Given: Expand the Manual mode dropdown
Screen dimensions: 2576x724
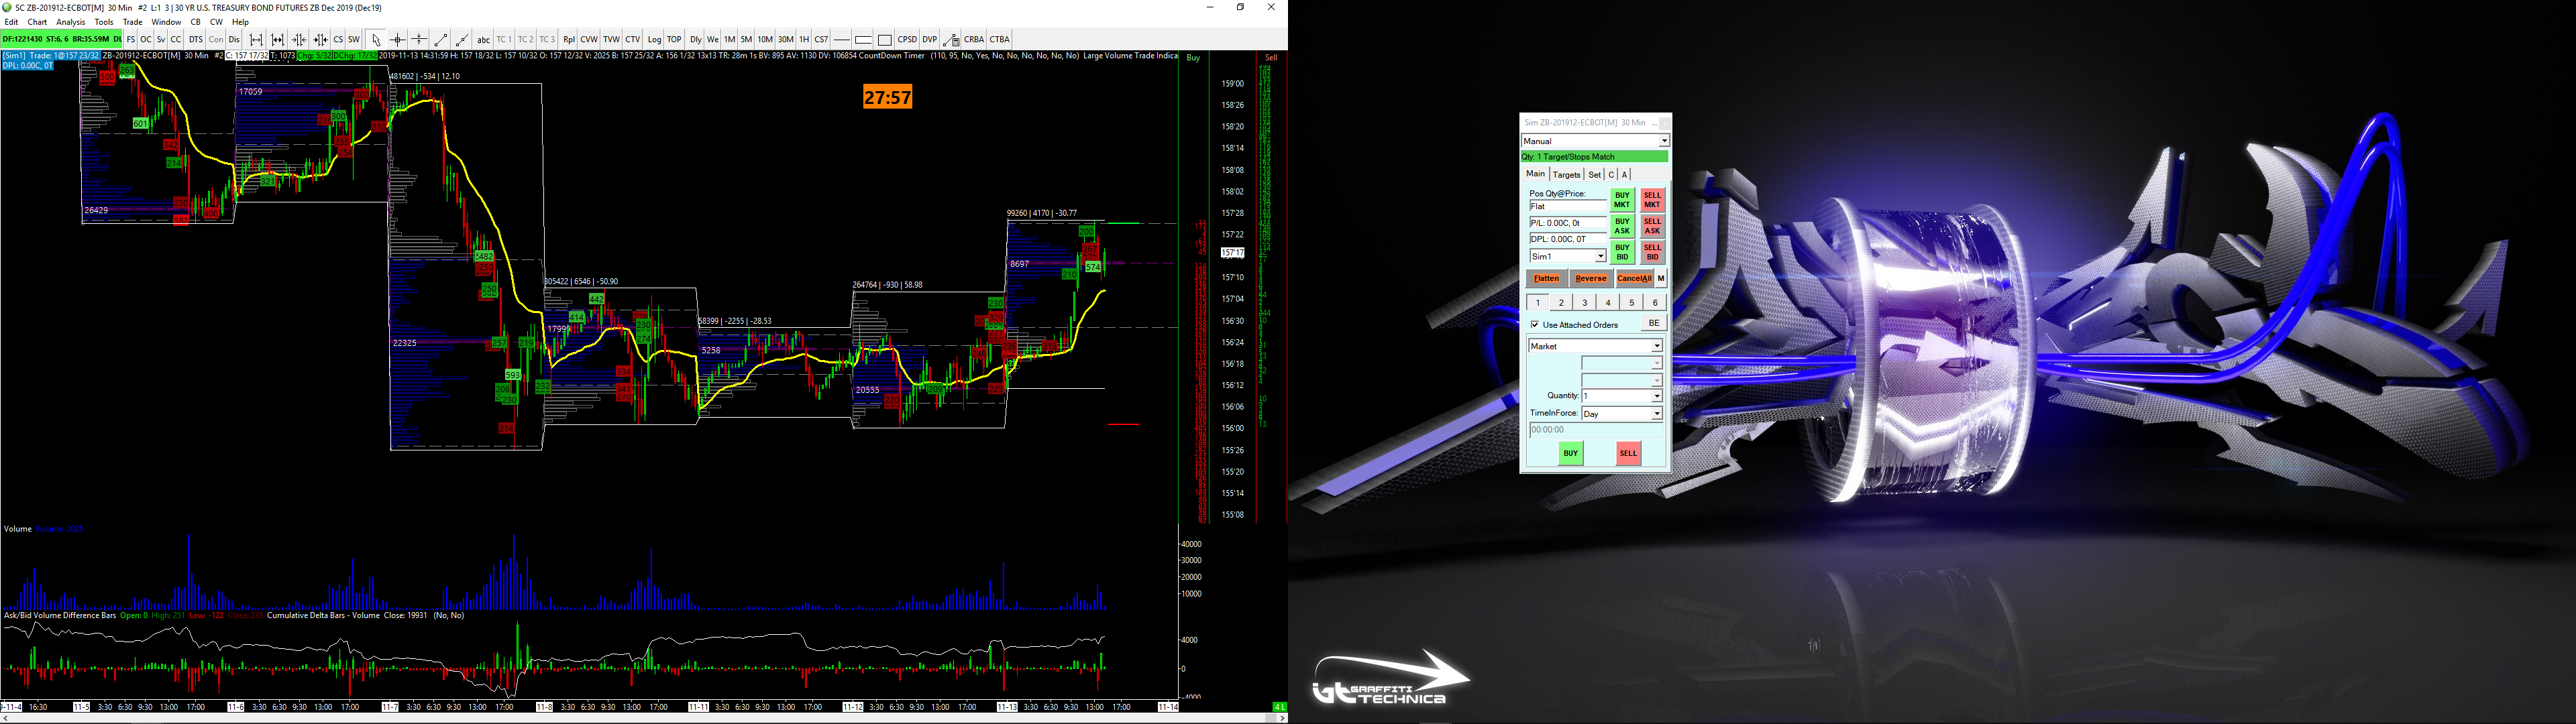Looking at the screenshot, I should click(x=1664, y=141).
